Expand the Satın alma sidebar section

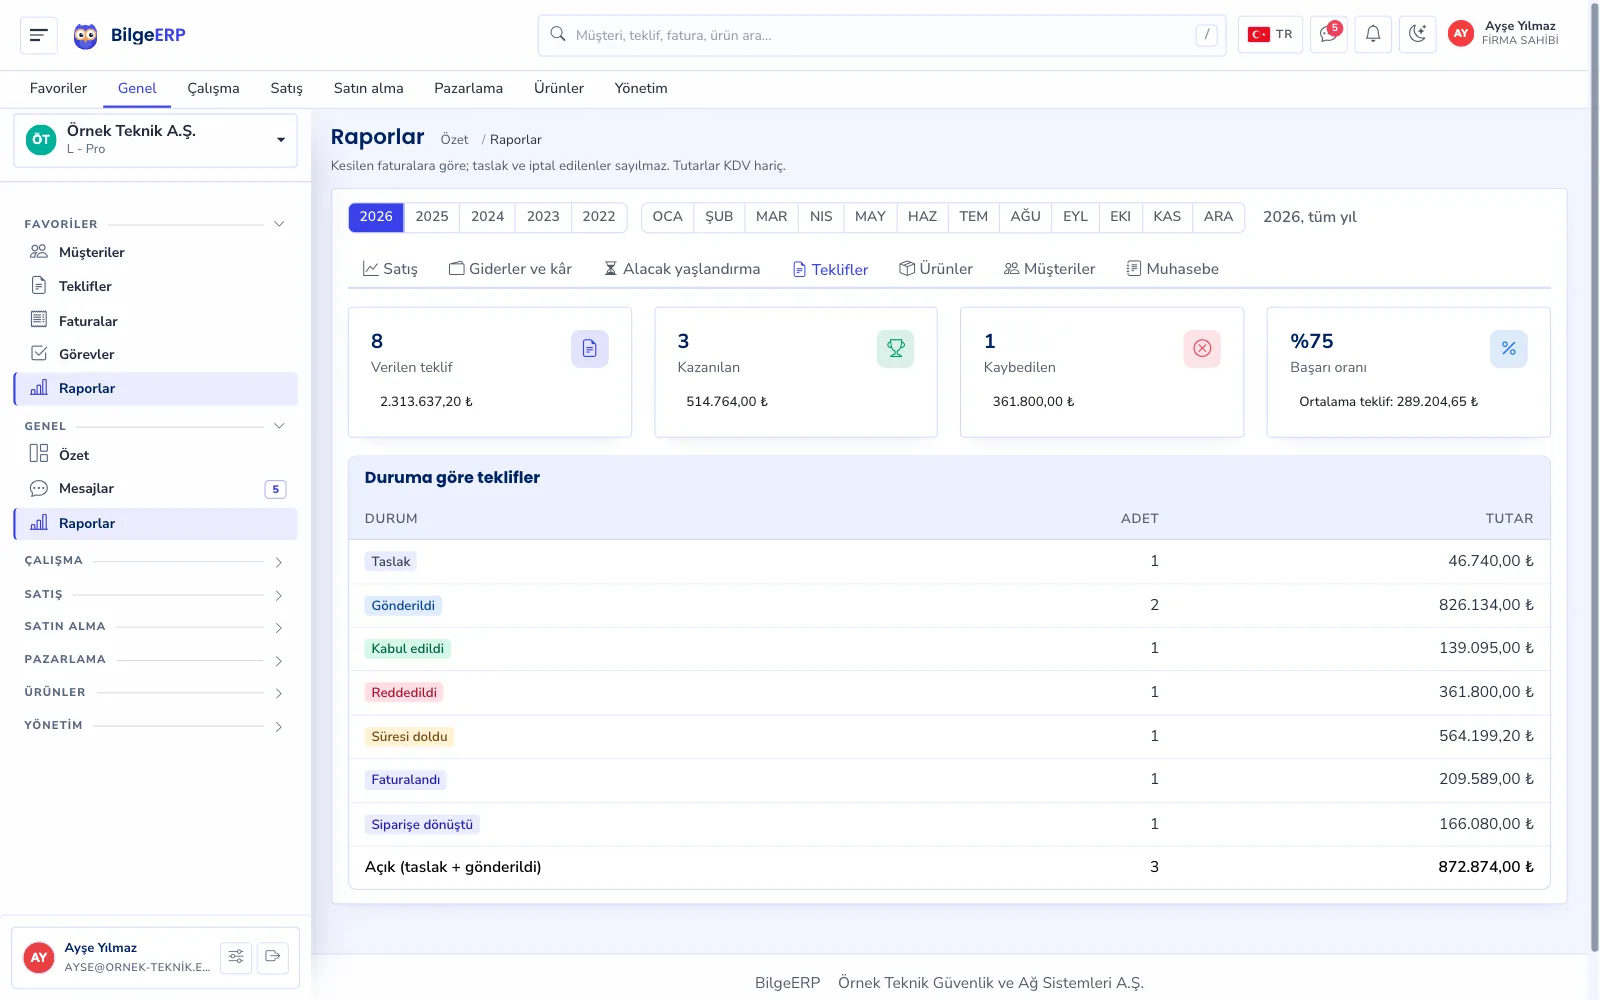pyautogui.click(x=156, y=627)
